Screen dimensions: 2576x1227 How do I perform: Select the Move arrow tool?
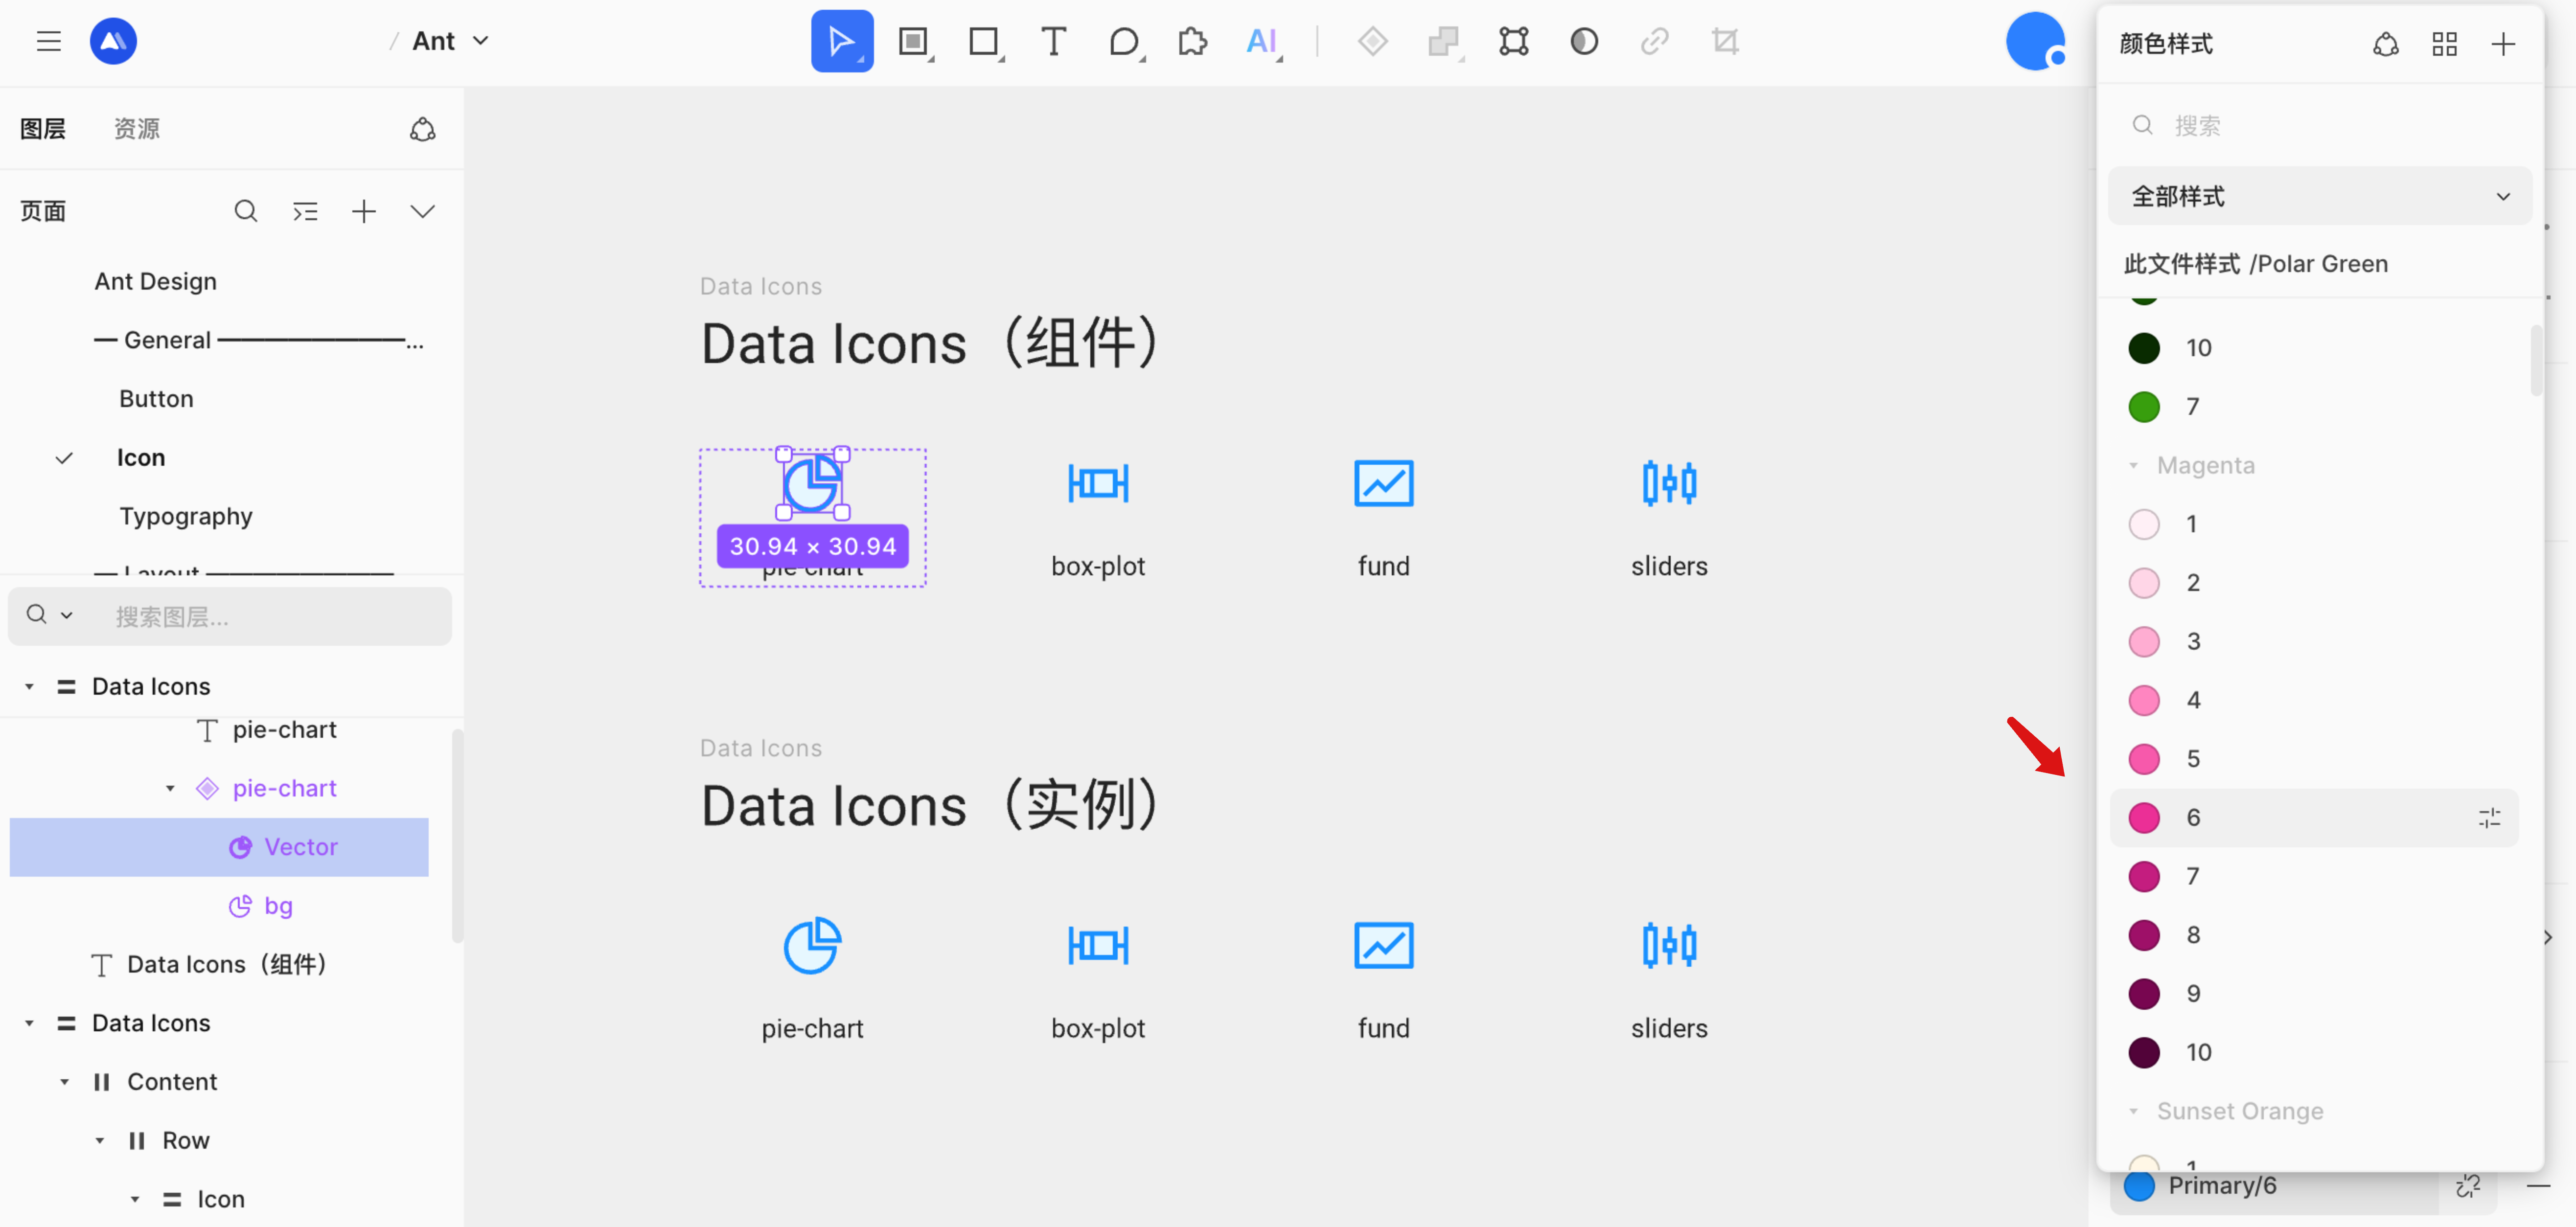click(841, 41)
